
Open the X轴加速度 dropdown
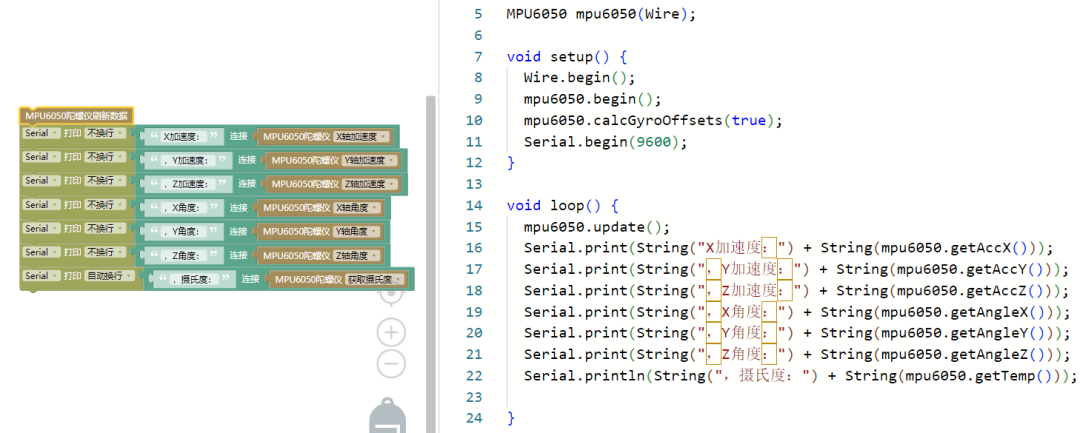point(361,137)
